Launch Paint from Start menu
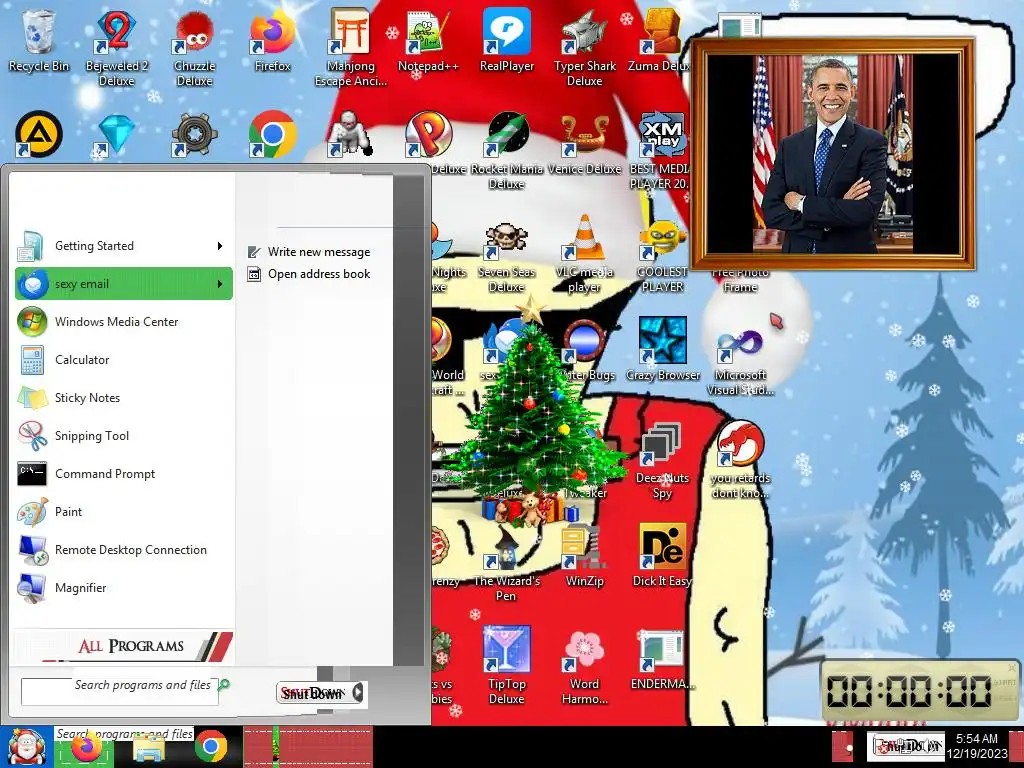 coord(123,511)
